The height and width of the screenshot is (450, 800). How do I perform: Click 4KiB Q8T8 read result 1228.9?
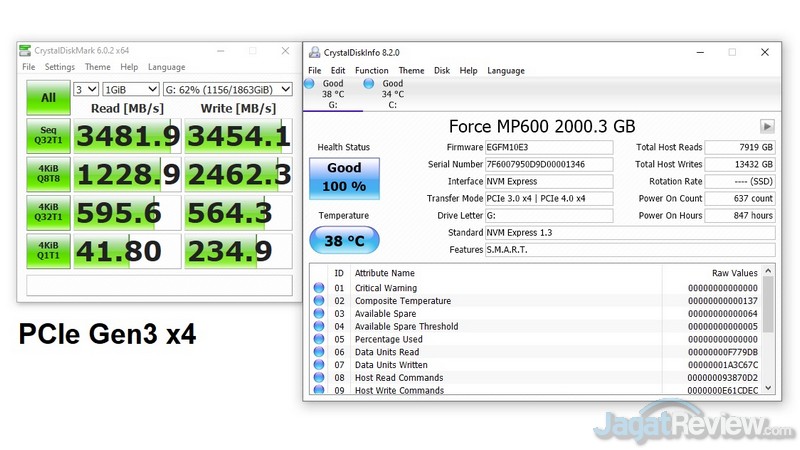128,174
